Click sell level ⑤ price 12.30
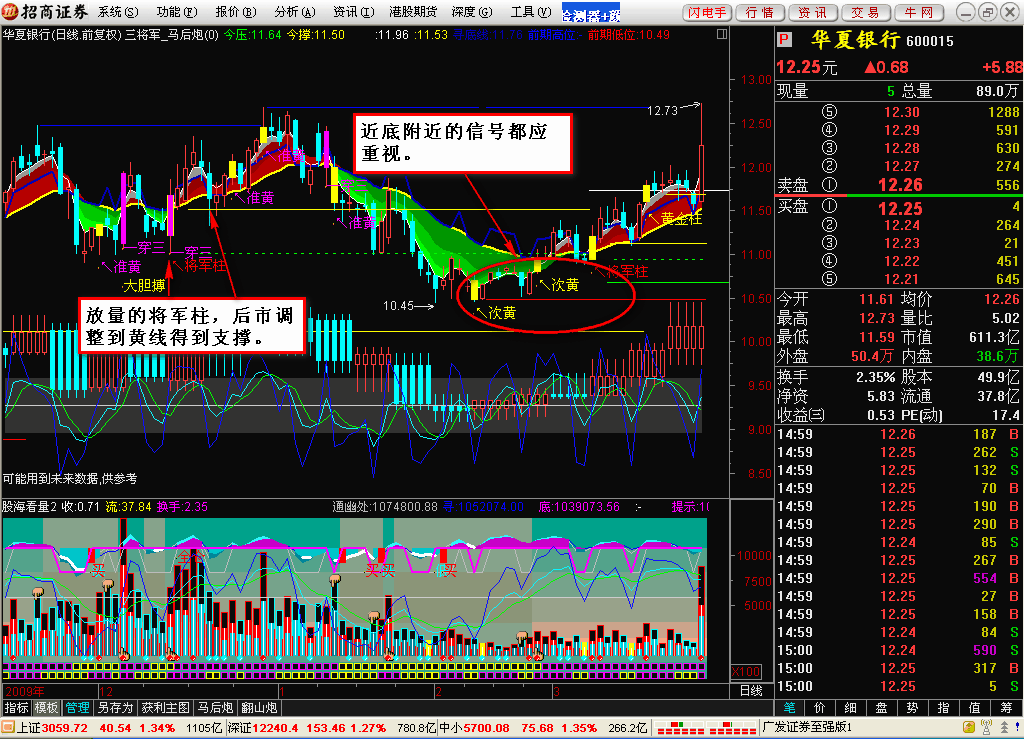Screen dimensions: 1024x739 902,112
